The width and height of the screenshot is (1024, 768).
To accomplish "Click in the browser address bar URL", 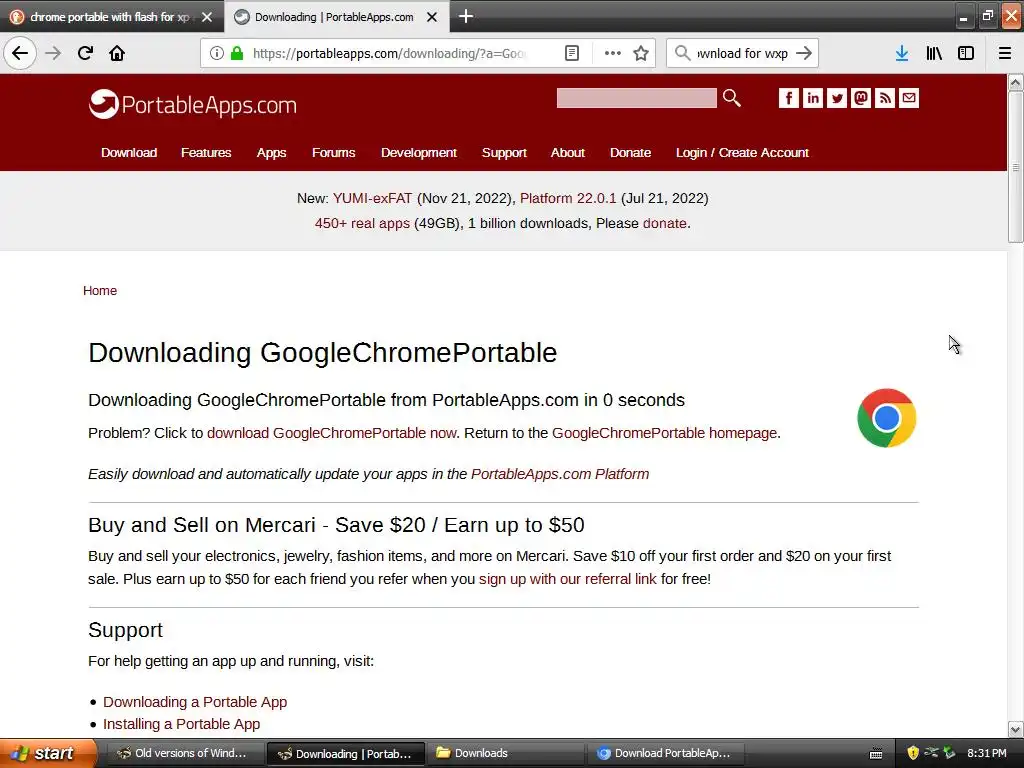I will point(389,53).
